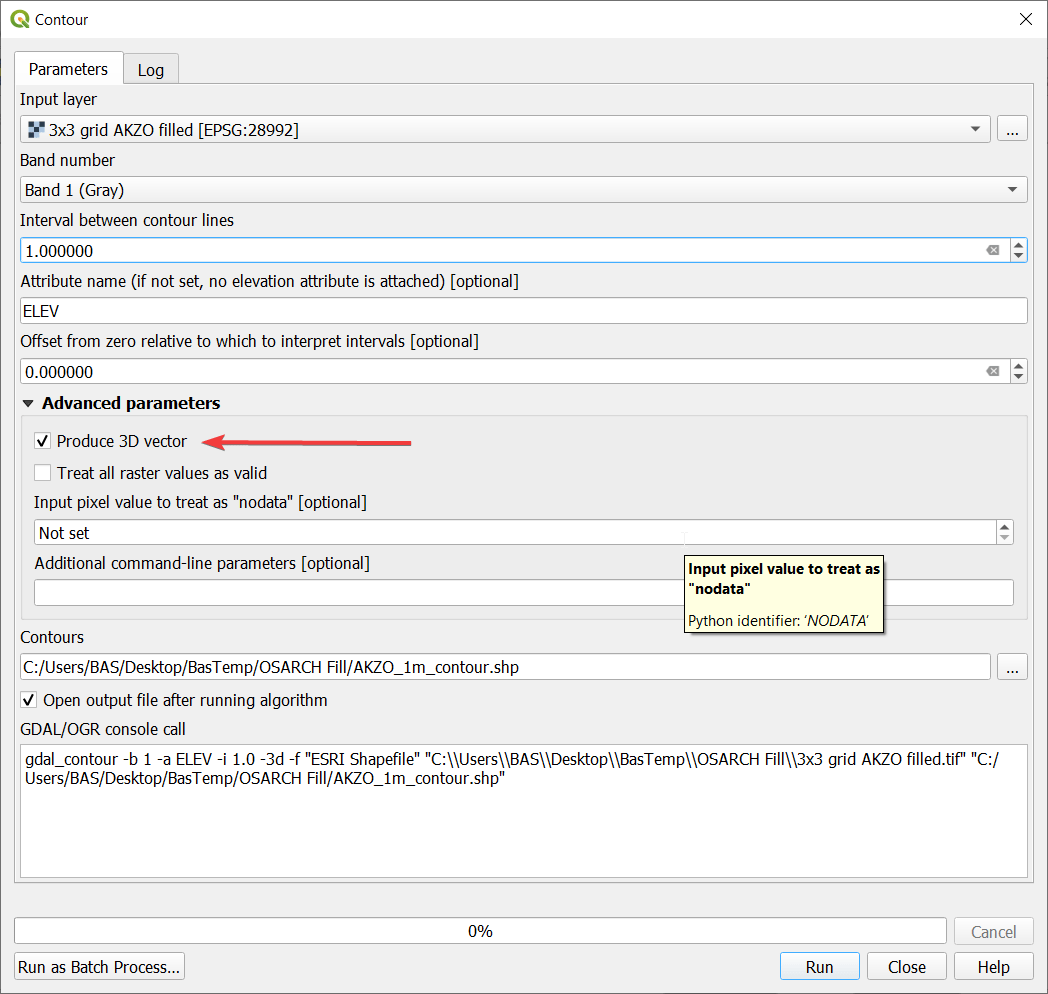Open the Band number dropdown
1048x994 pixels.
1012,190
